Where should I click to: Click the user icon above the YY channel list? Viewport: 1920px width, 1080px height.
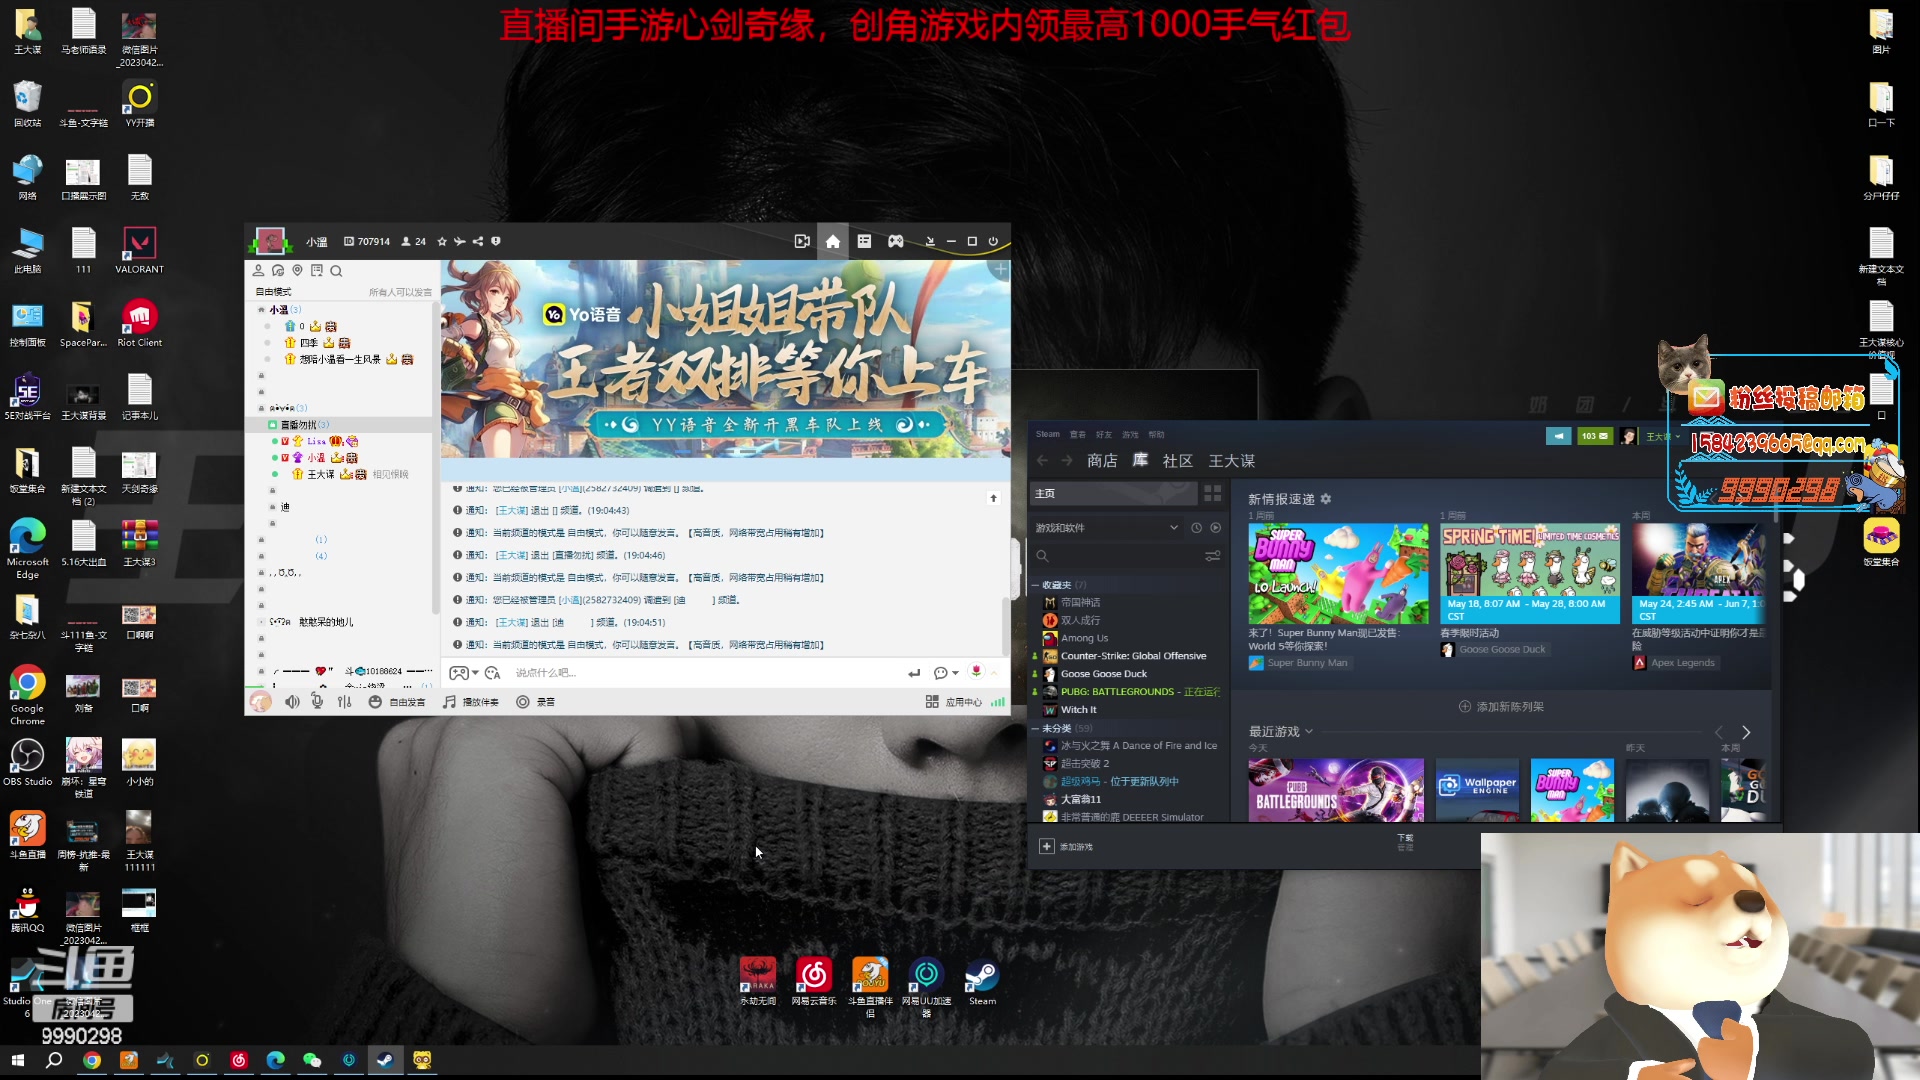258,270
